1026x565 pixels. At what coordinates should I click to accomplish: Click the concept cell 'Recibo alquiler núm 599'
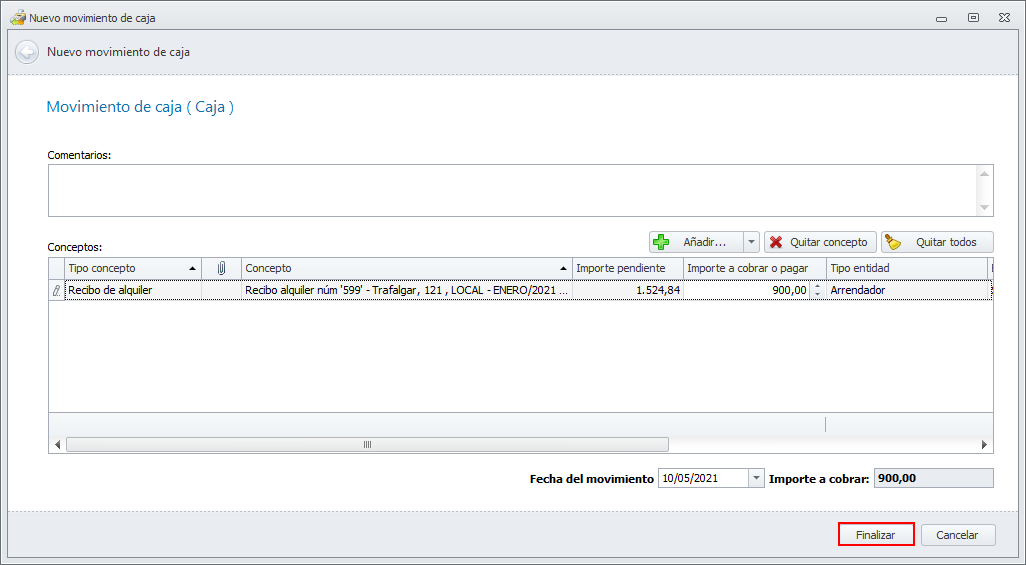click(x=406, y=290)
